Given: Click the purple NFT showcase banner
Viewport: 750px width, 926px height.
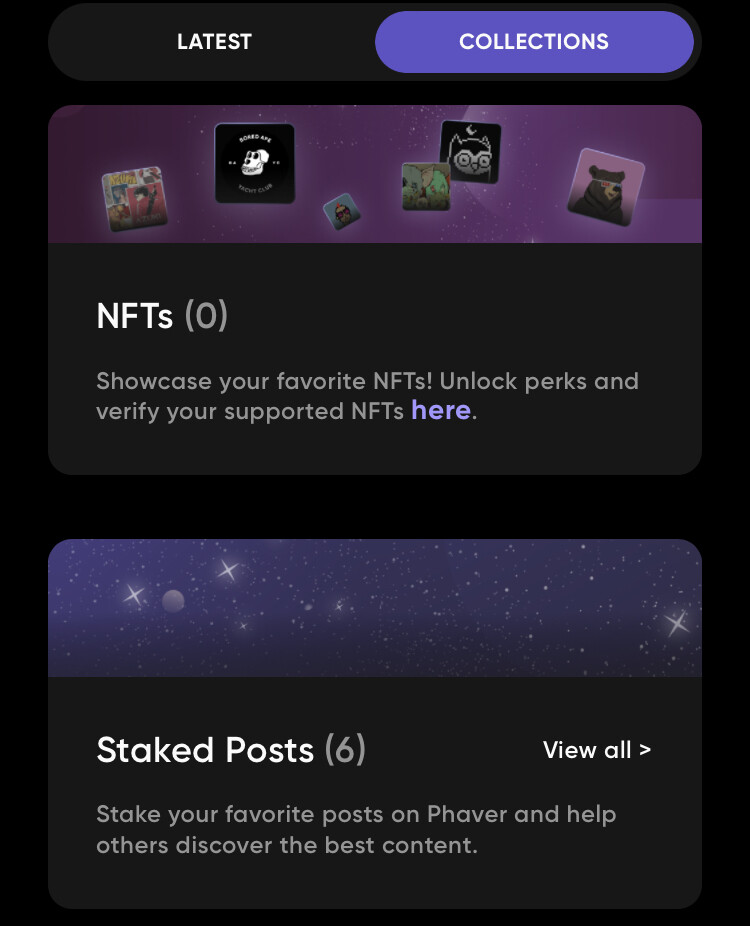Looking at the screenshot, I should tap(375, 174).
